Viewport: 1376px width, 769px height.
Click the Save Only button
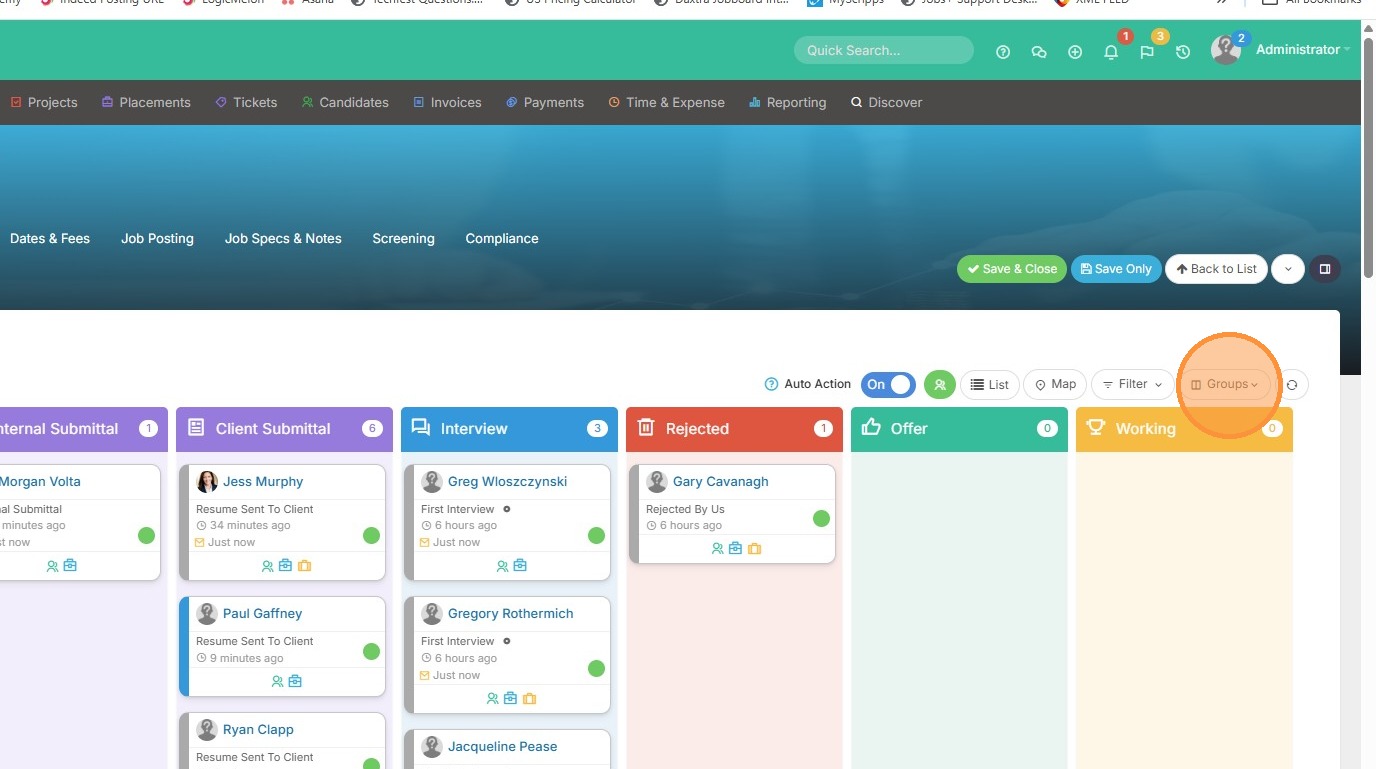(x=1116, y=269)
